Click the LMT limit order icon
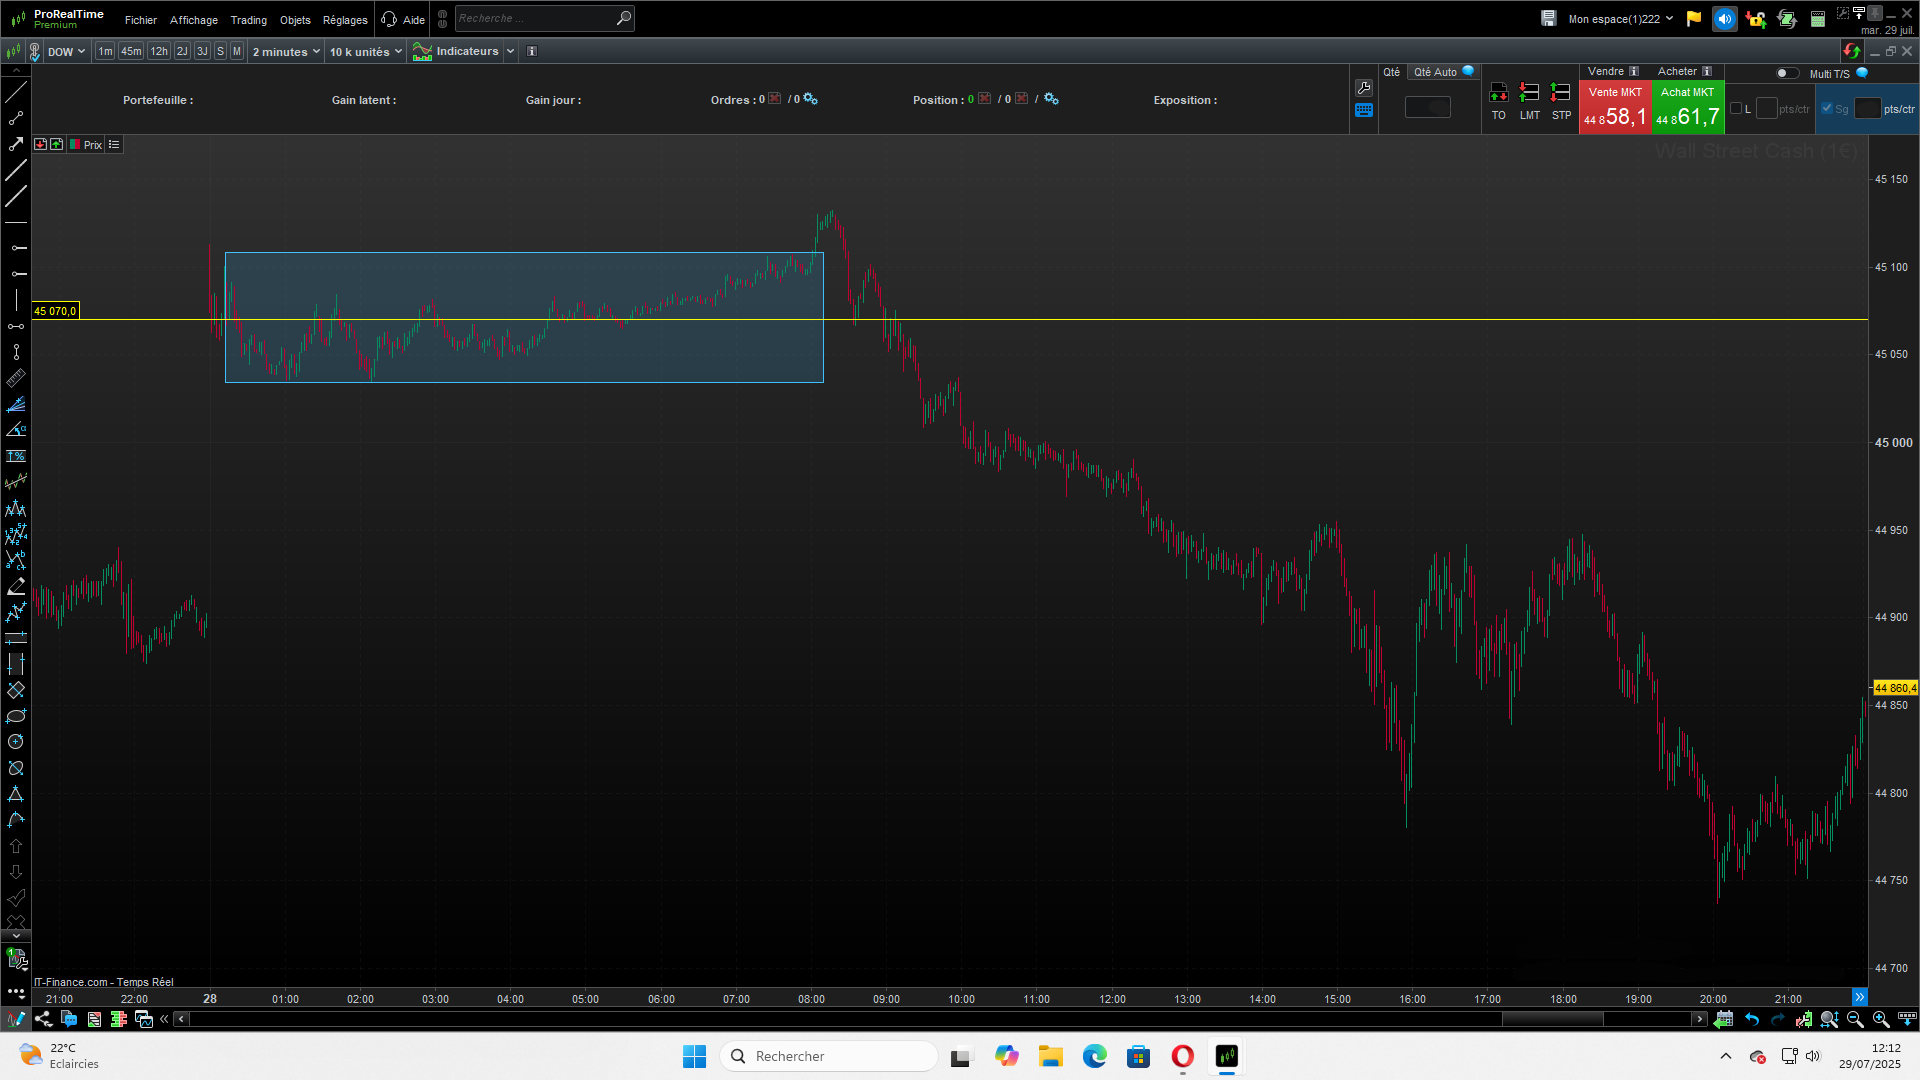The height and width of the screenshot is (1080, 1920). [x=1529, y=93]
